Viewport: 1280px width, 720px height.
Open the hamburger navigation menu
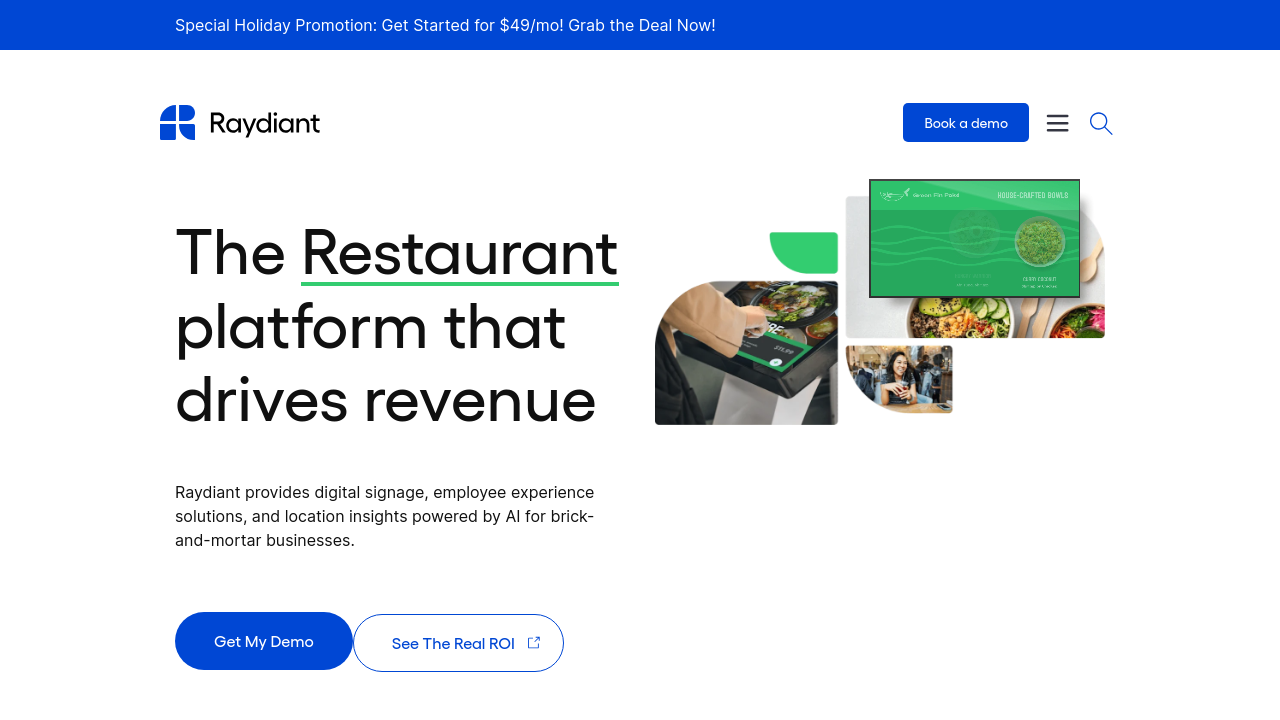[1057, 123]
